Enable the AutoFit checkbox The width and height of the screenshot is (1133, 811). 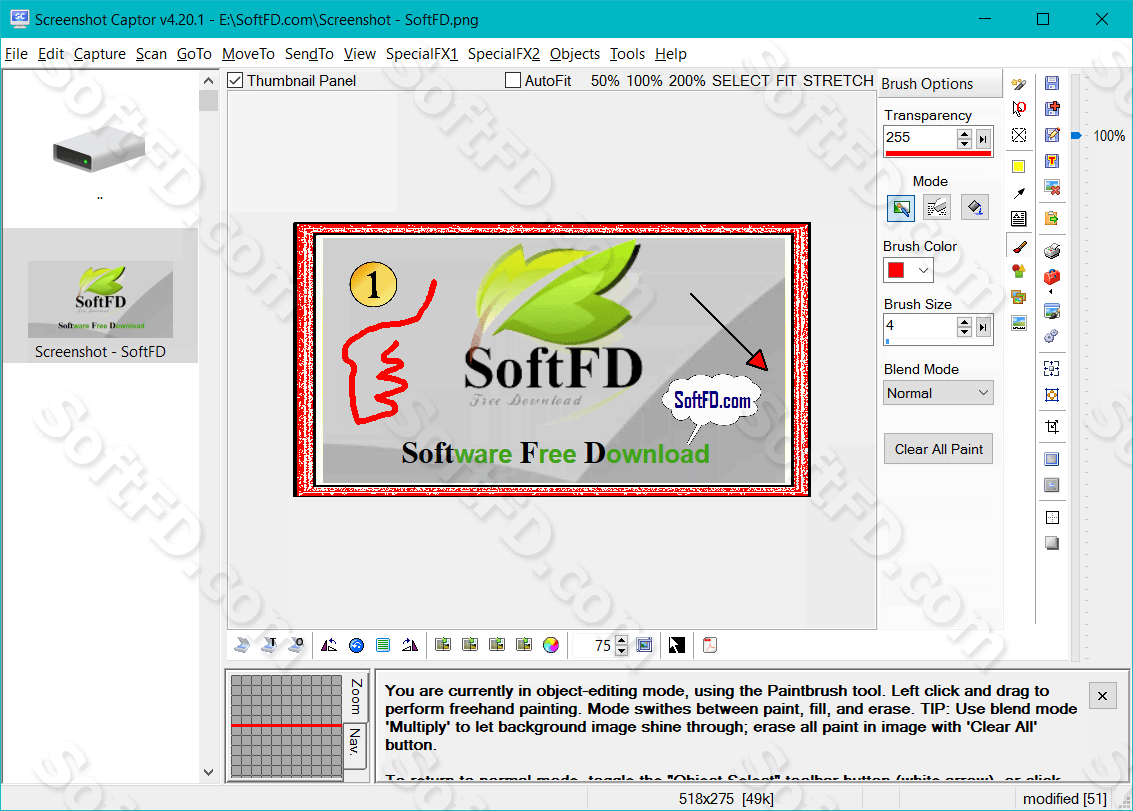[x=512, y=80]
